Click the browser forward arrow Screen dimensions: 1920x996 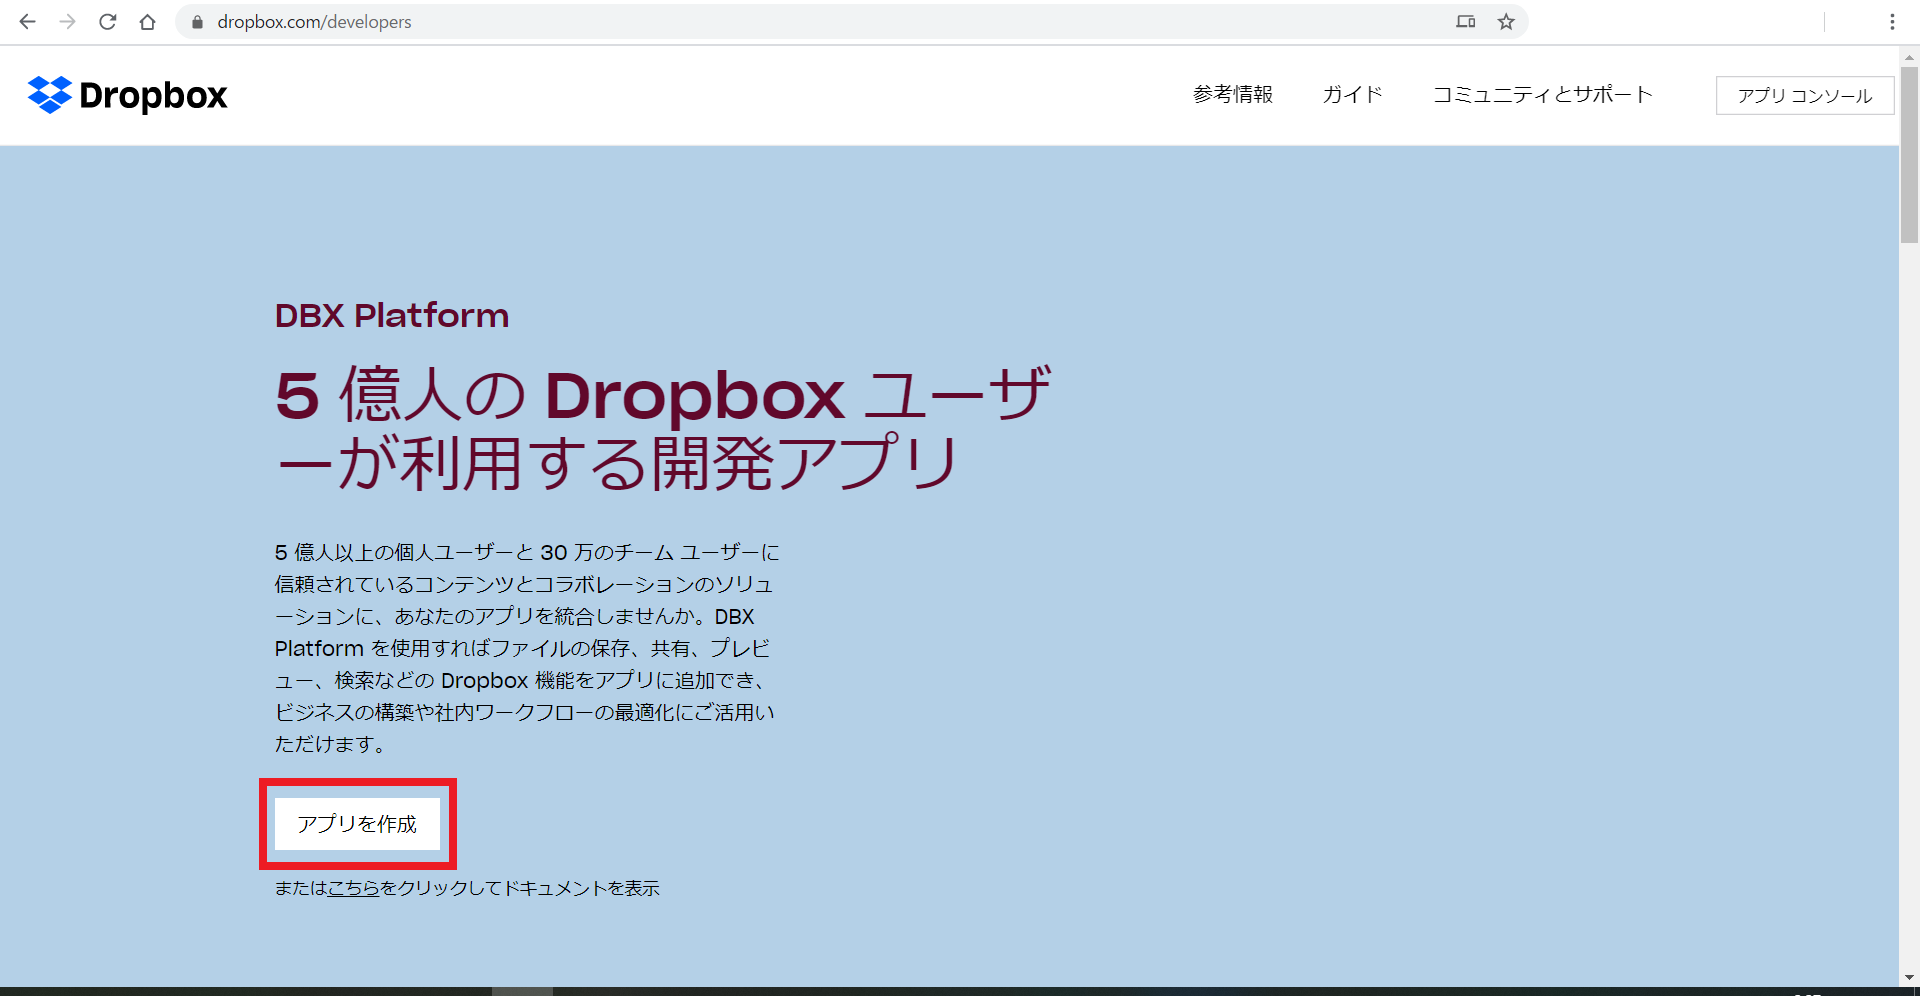[67, 21]
